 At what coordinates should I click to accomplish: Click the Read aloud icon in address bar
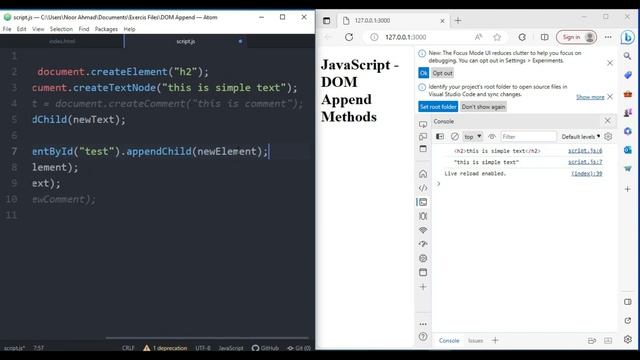(478, 37)
